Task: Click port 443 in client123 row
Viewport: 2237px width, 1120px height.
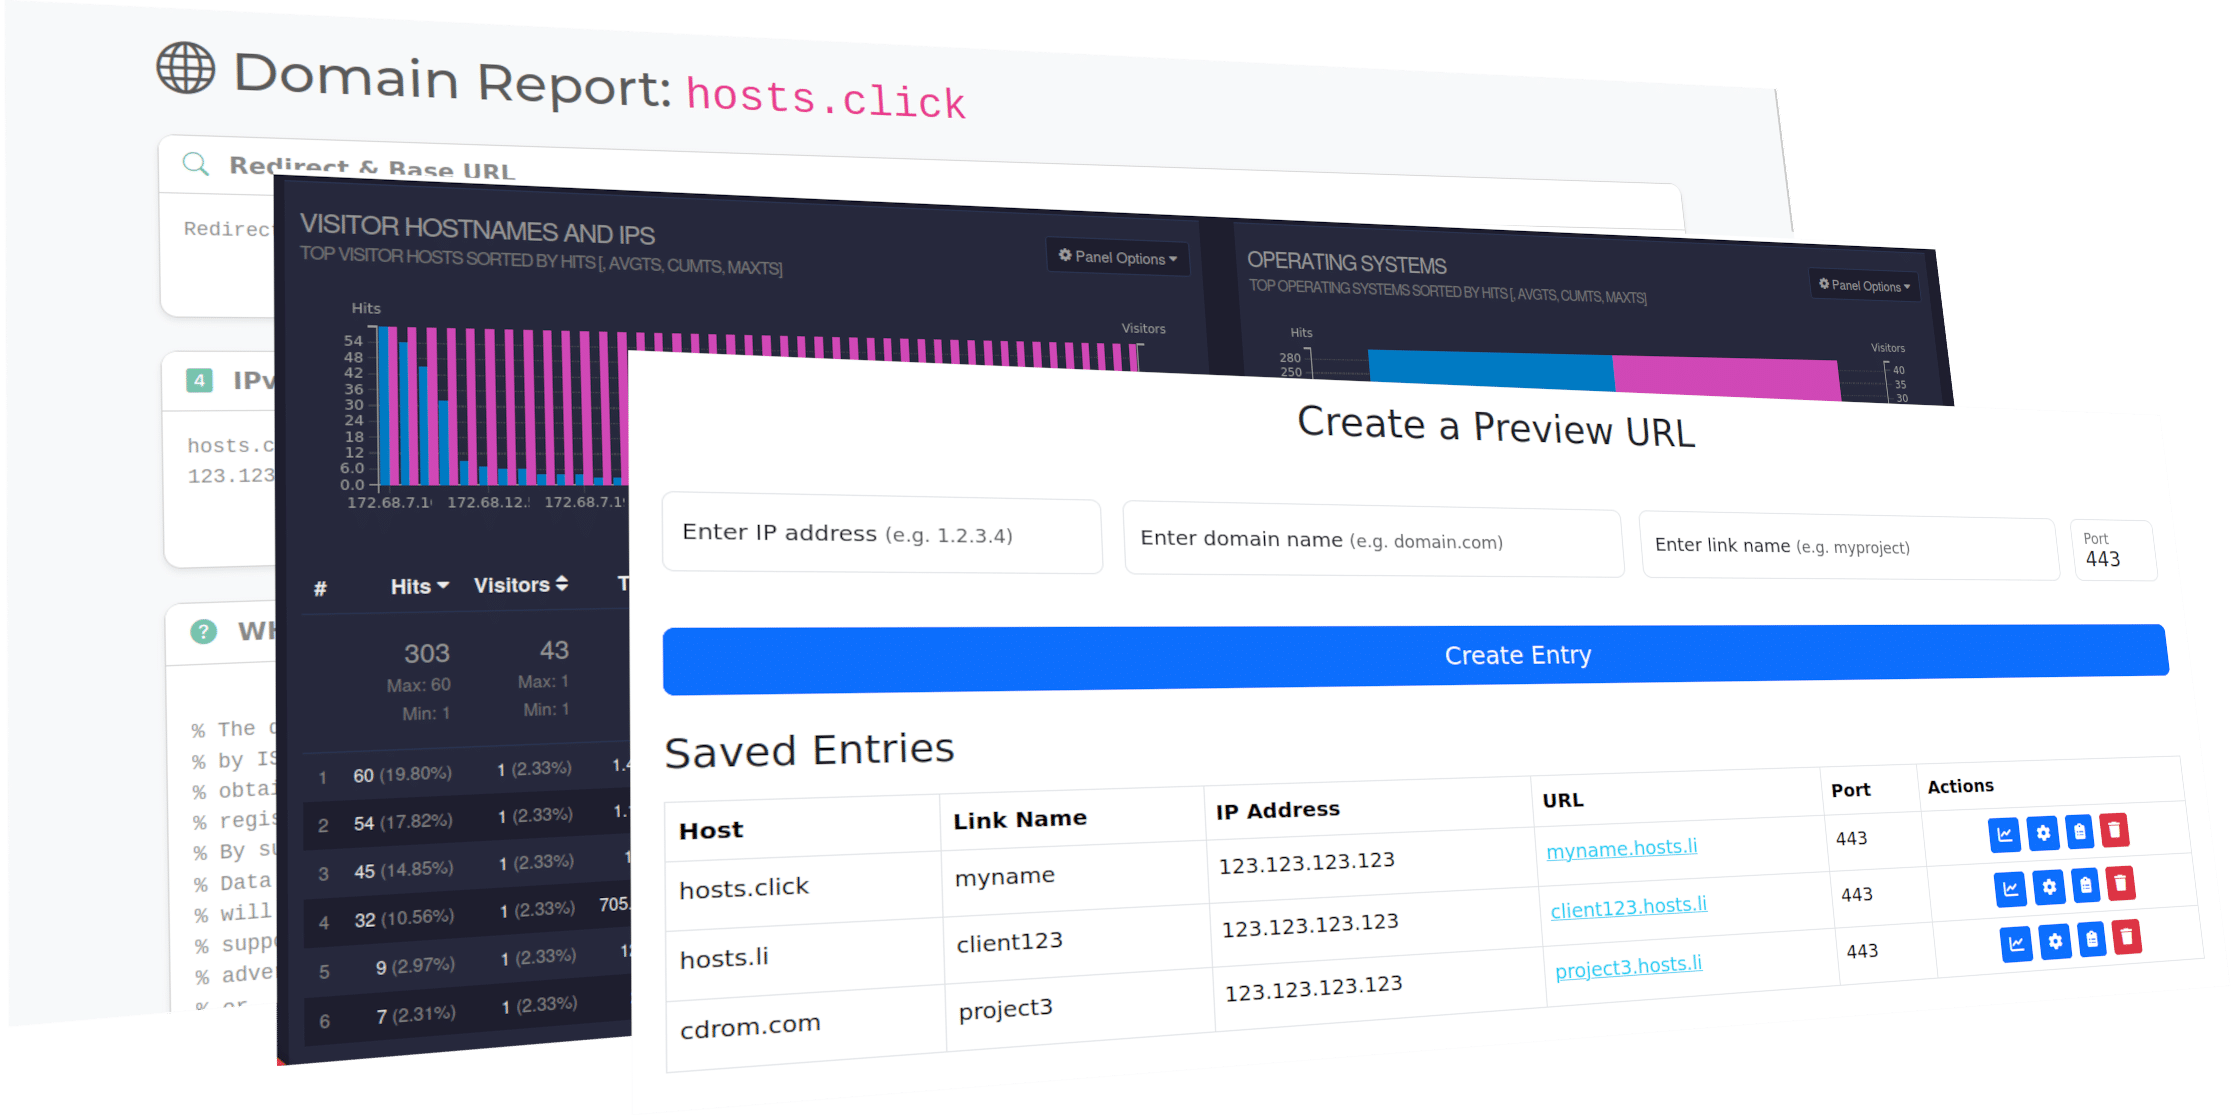Action: click(x=1856, y=894)
